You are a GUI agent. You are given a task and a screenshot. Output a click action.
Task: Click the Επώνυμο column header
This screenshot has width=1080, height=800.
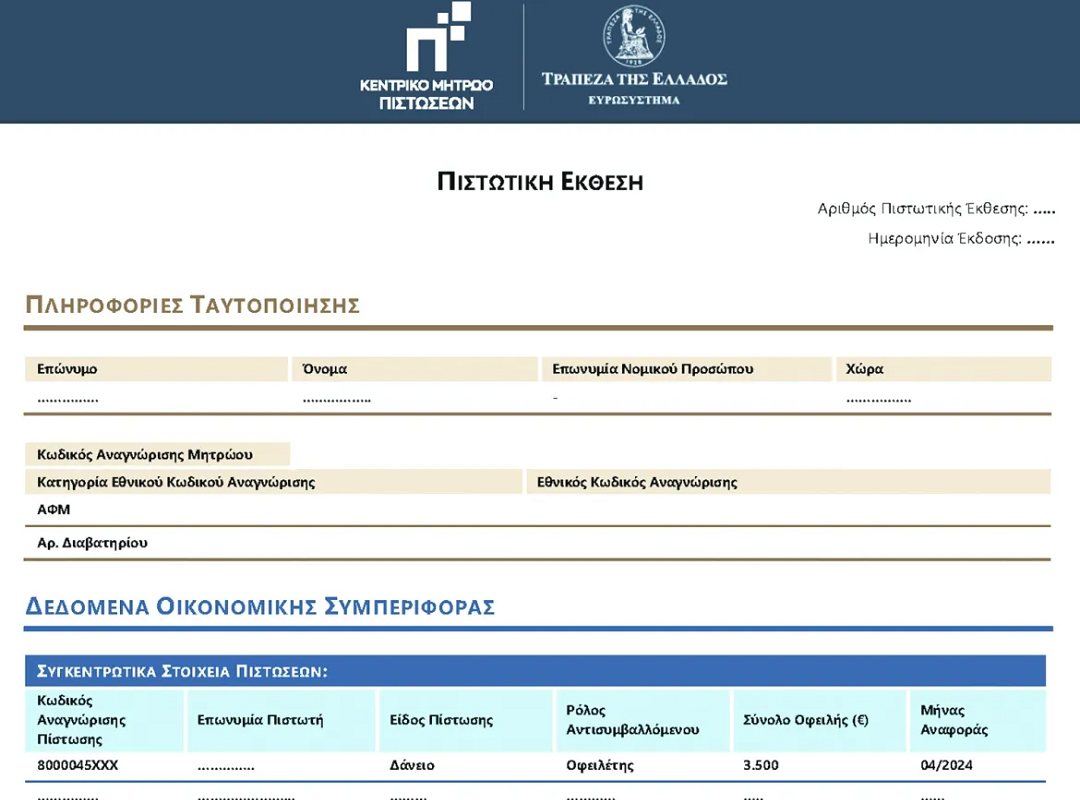[x=68, y=369]
